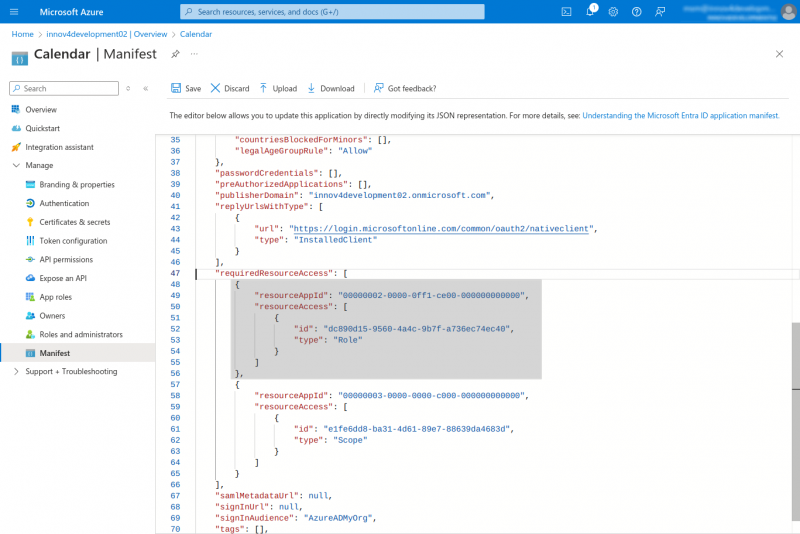Screen dimensions: 800x534
Task: Open portal settings gear
Action: [613, 12]
